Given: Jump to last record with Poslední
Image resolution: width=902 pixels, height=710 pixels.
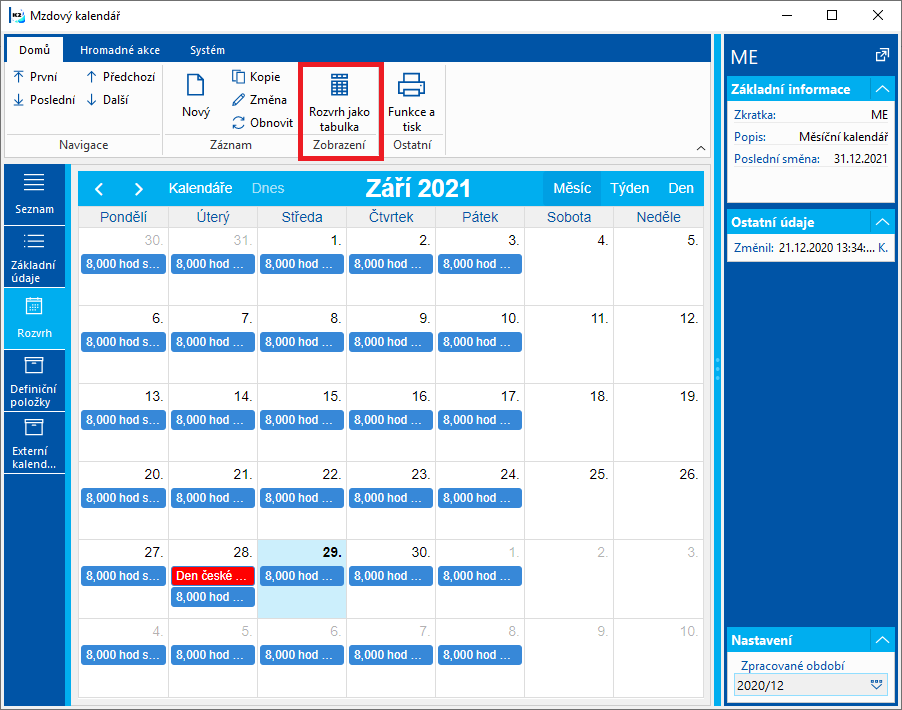Looking at the screenshot, I should click(x=44, y=100).
